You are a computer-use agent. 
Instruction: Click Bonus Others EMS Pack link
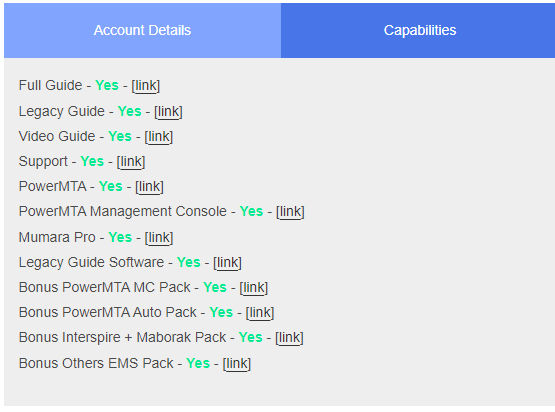(x=237, y=364)
